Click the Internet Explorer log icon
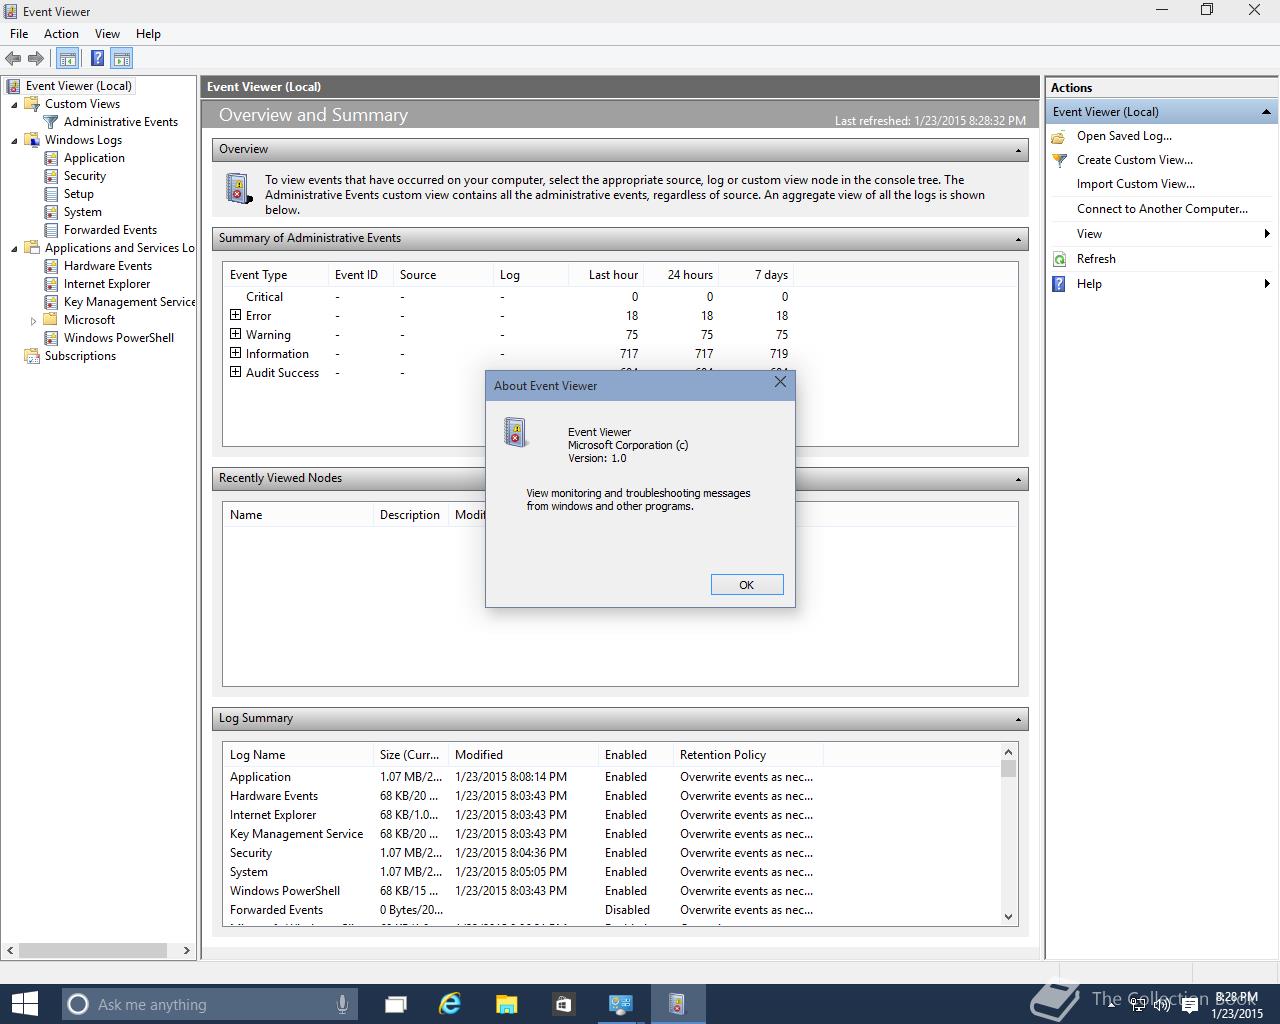 pos(51,284)
